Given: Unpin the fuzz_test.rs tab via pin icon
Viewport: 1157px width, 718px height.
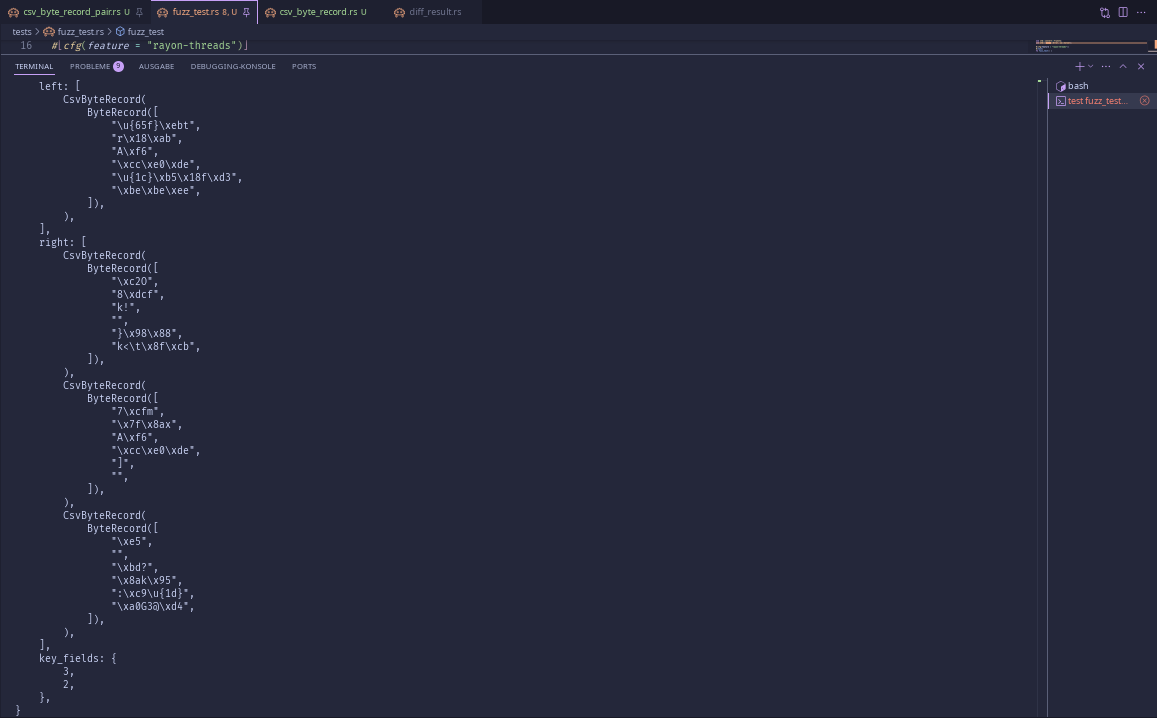Looking at the screenshot, I should [x=246, y=13].
